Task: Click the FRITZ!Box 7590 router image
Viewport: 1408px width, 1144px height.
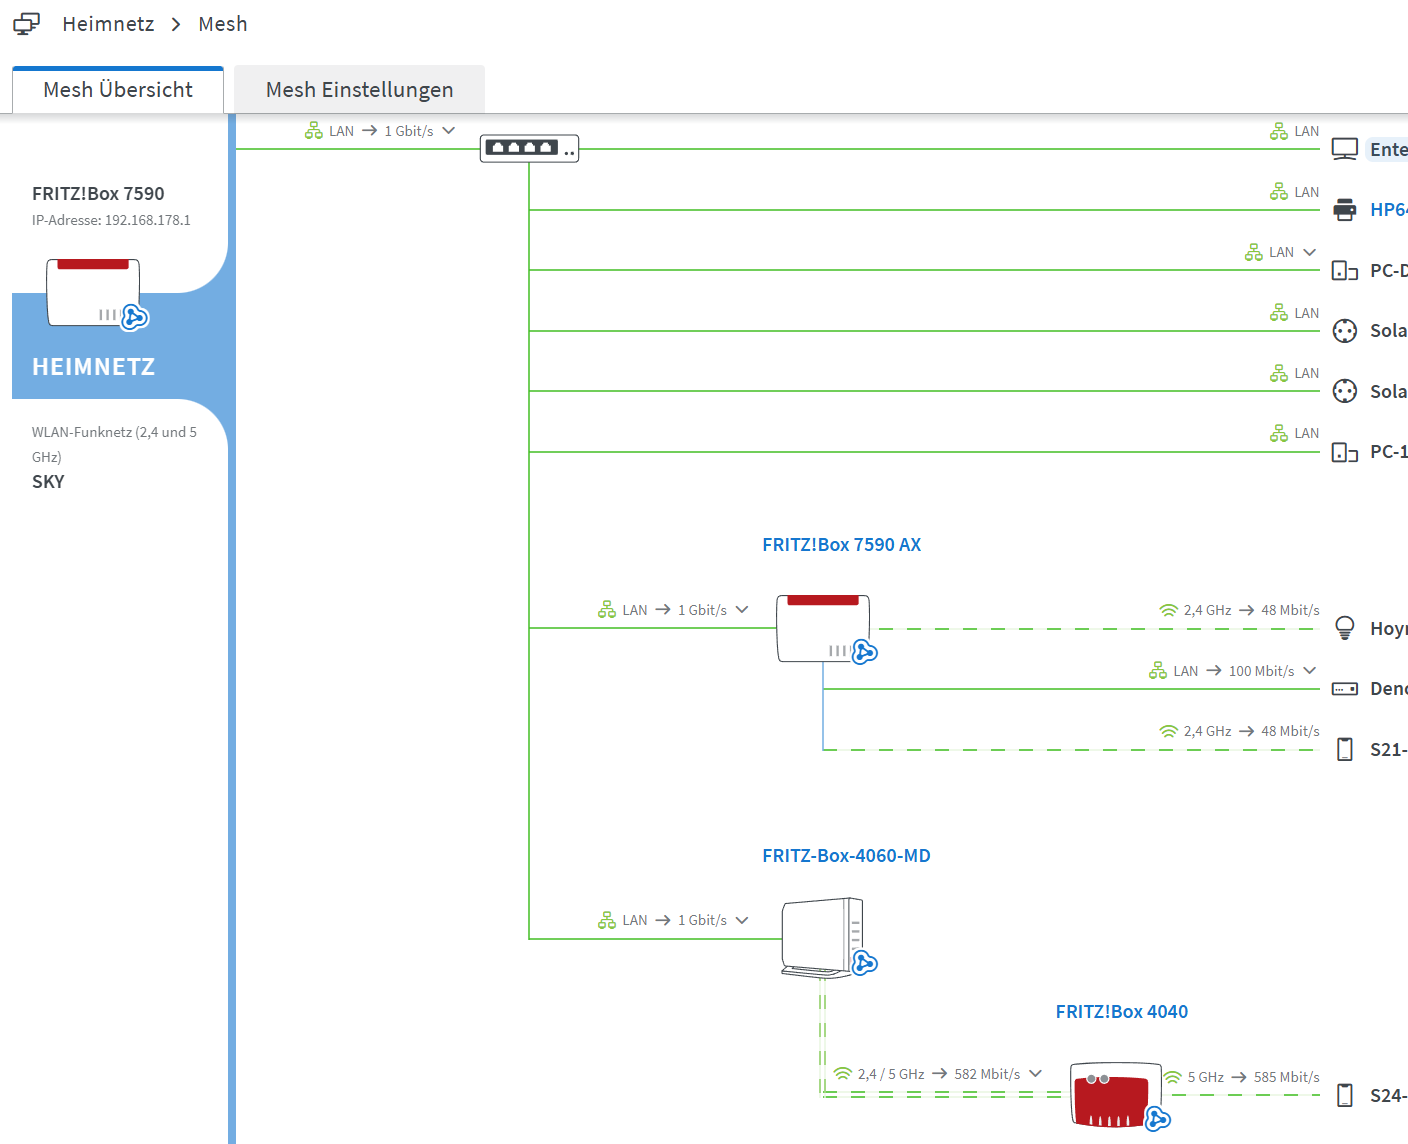Action: (x=93, y=292)
